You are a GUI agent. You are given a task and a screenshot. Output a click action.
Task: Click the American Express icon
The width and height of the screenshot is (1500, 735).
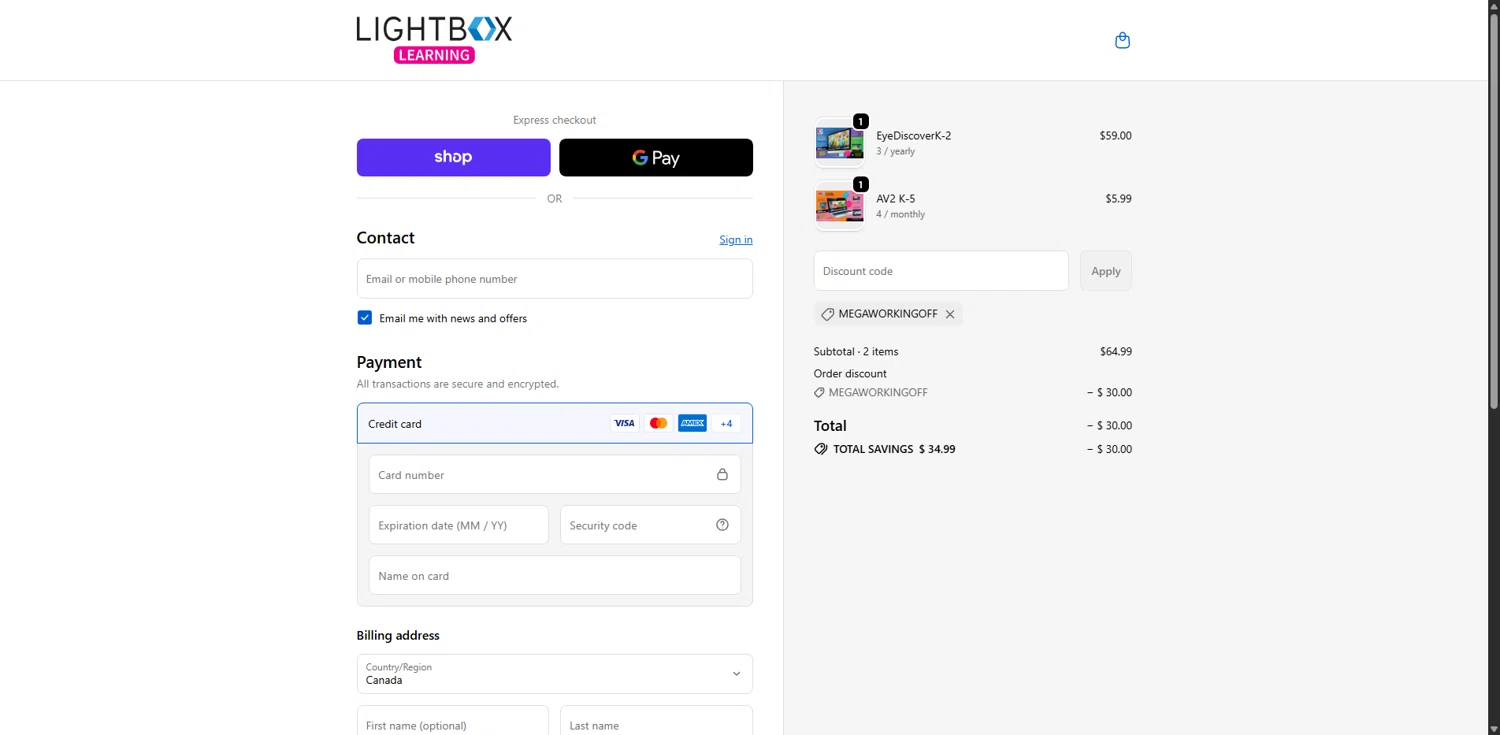(692, 424)
